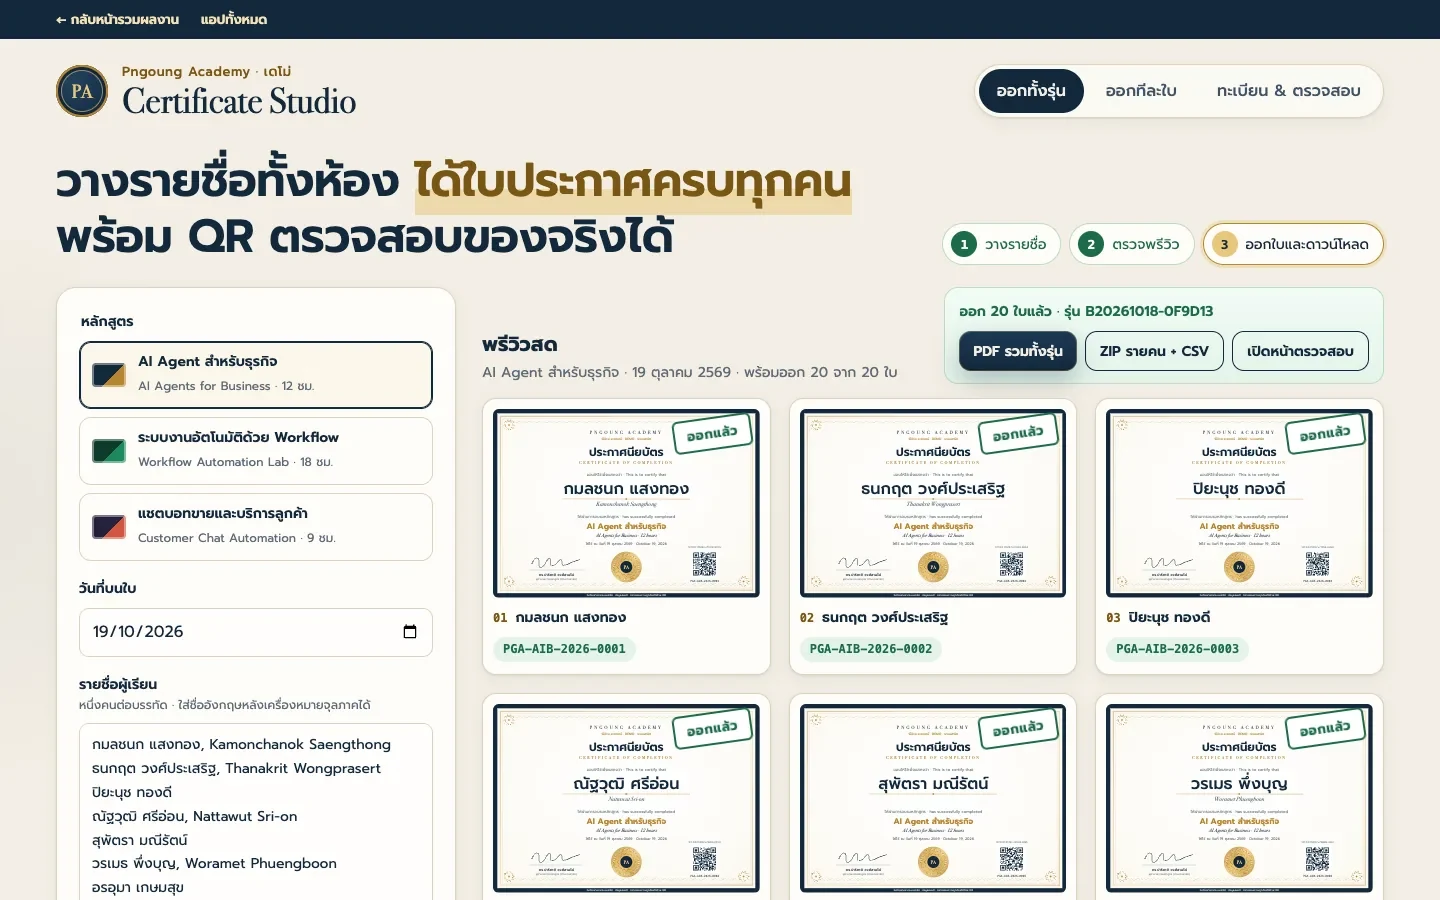
Task: Open certificate thumbnail for วรเมธ พึ่งบุญ
Action: point(1239,798)
